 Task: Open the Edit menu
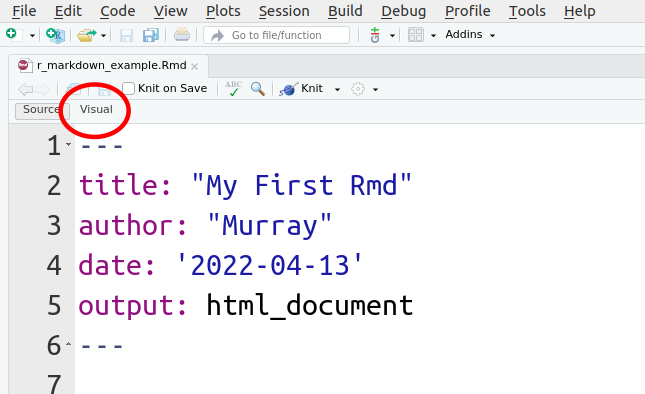pyautogui.click(x=68, y=11)
